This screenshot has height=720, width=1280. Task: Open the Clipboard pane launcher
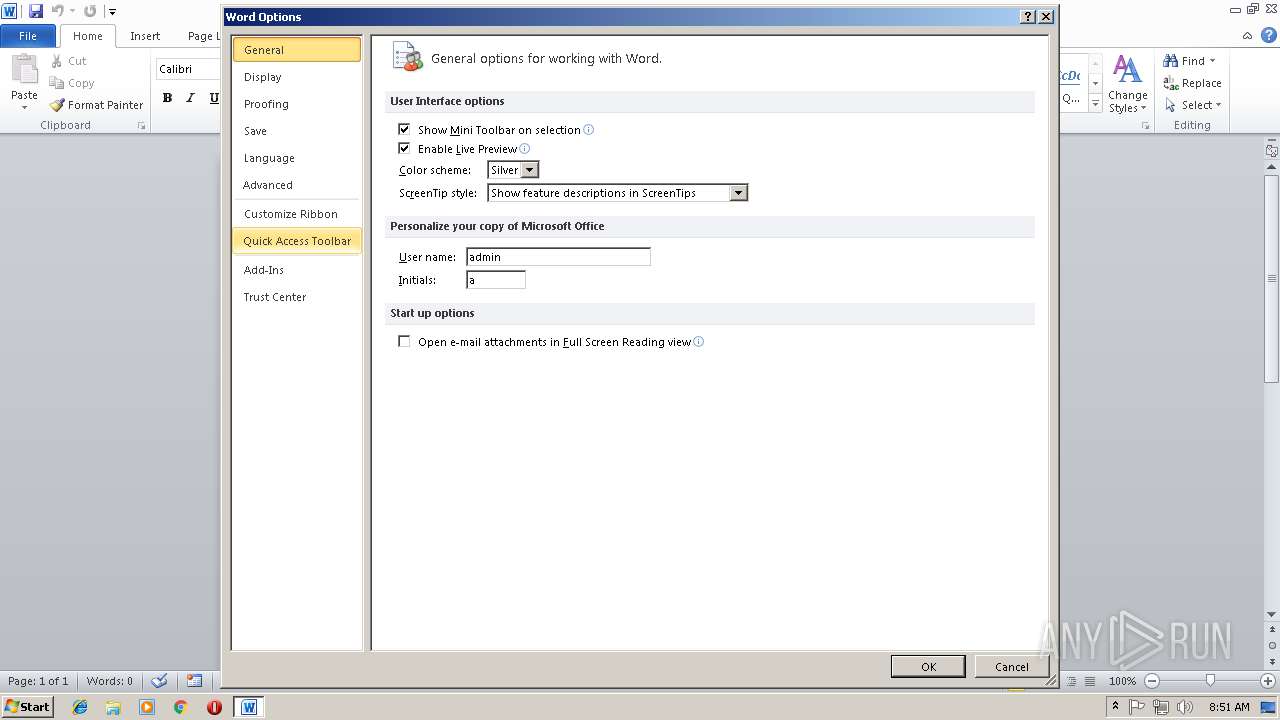141,126
